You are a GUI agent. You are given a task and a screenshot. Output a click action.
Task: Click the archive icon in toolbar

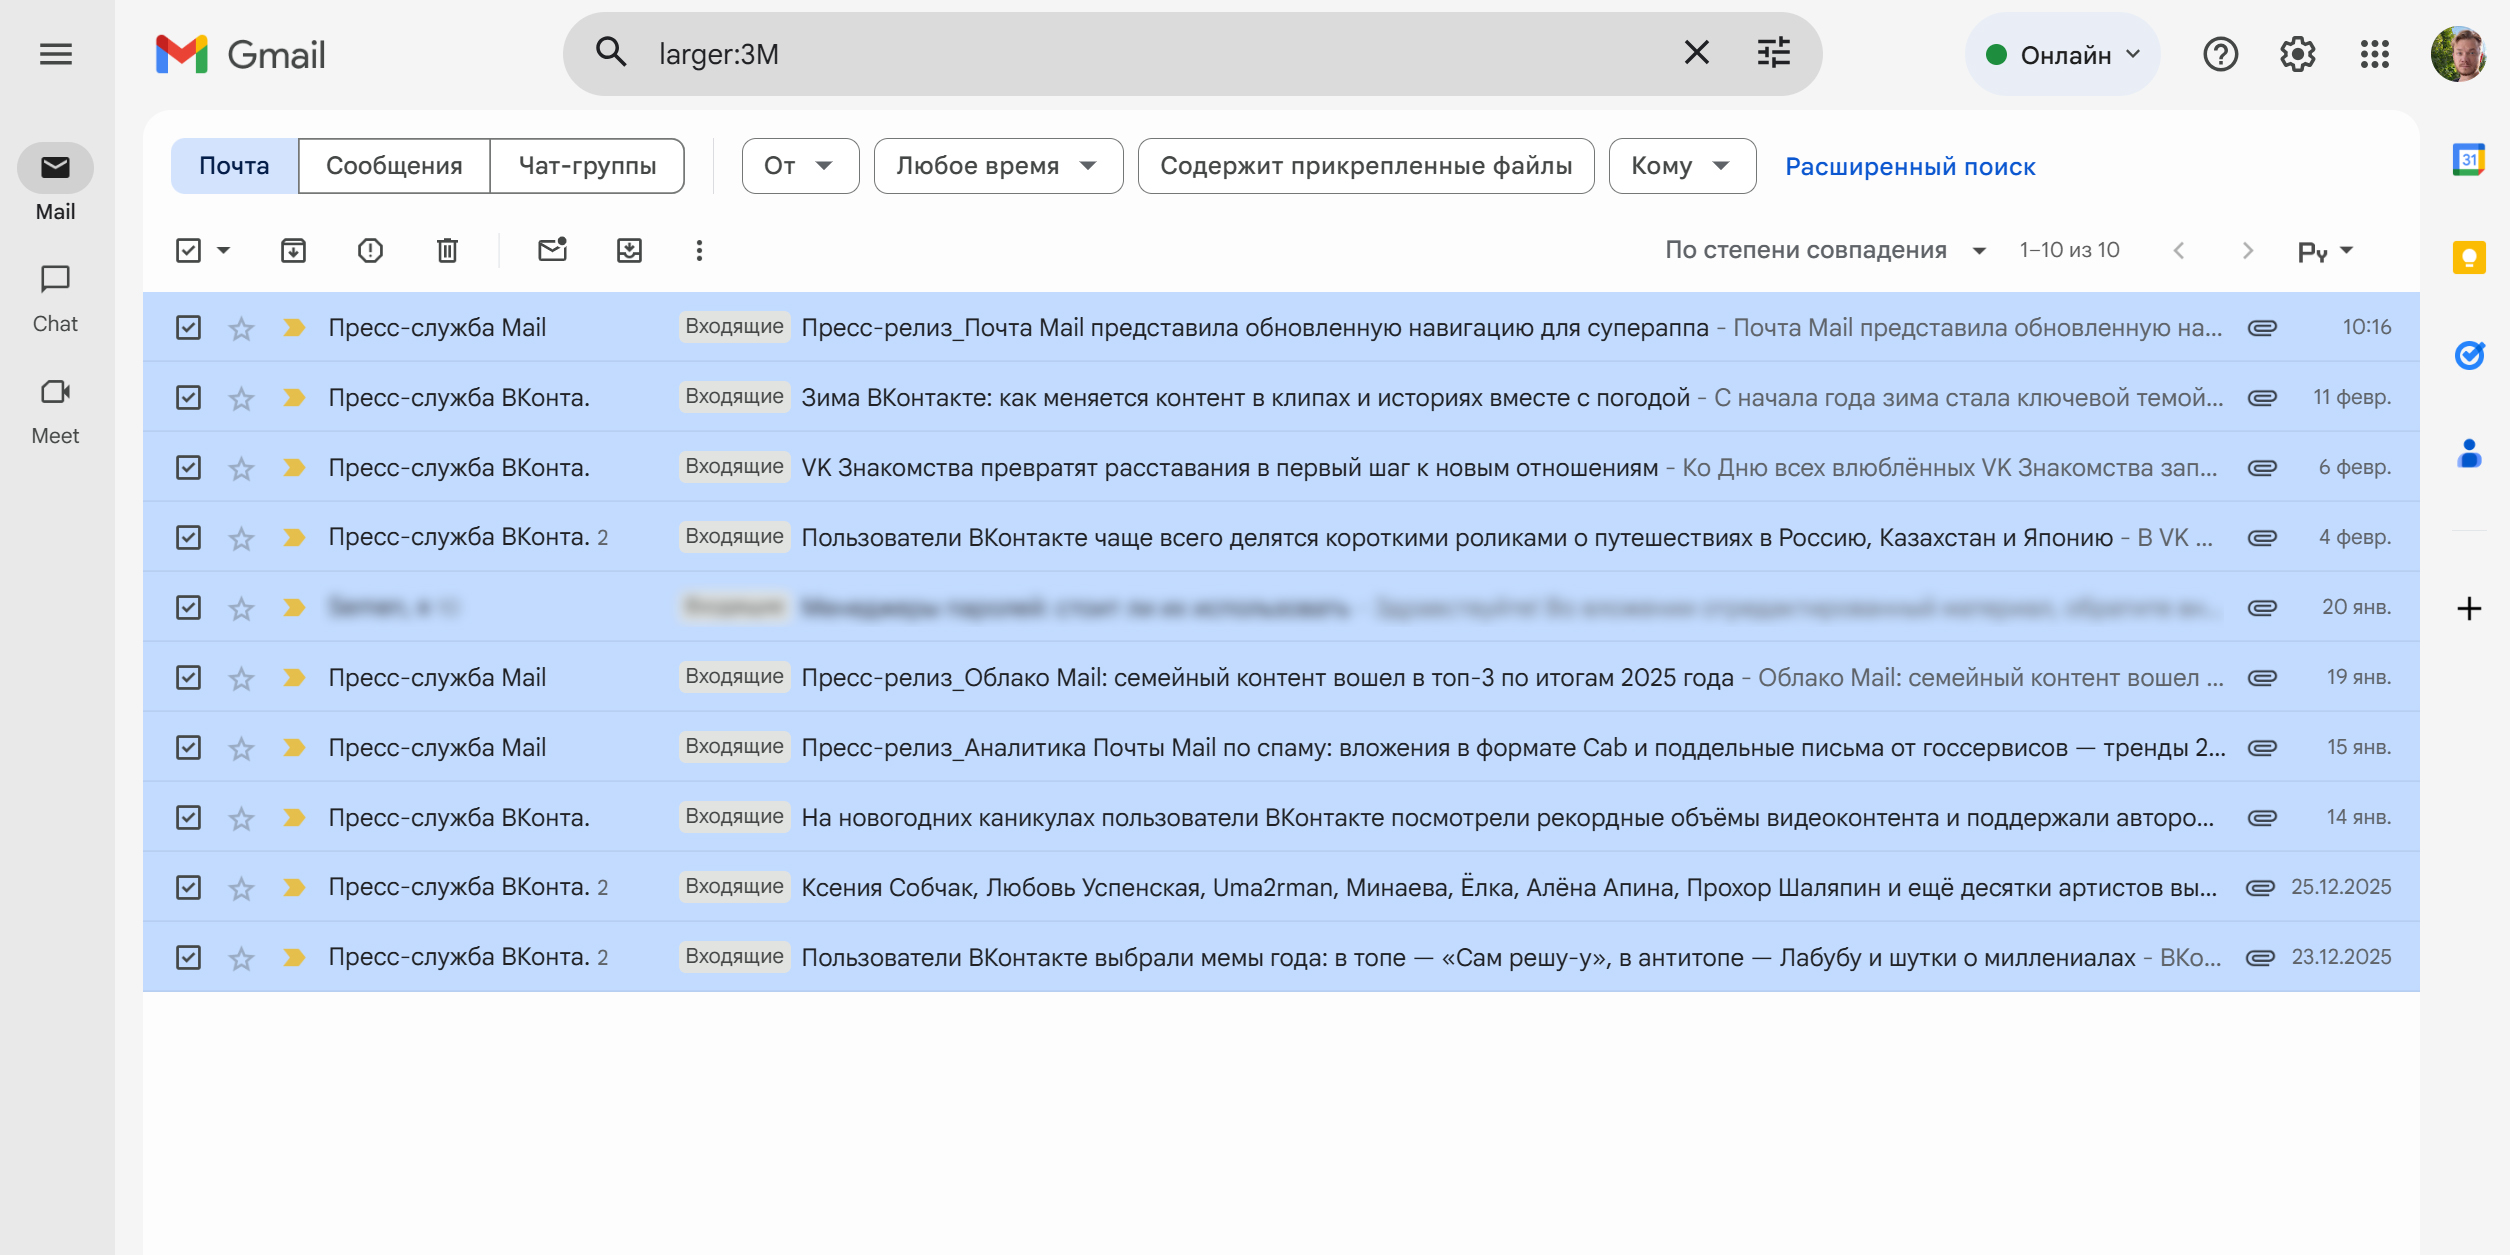pyautogui.click(x=293, y=250)
